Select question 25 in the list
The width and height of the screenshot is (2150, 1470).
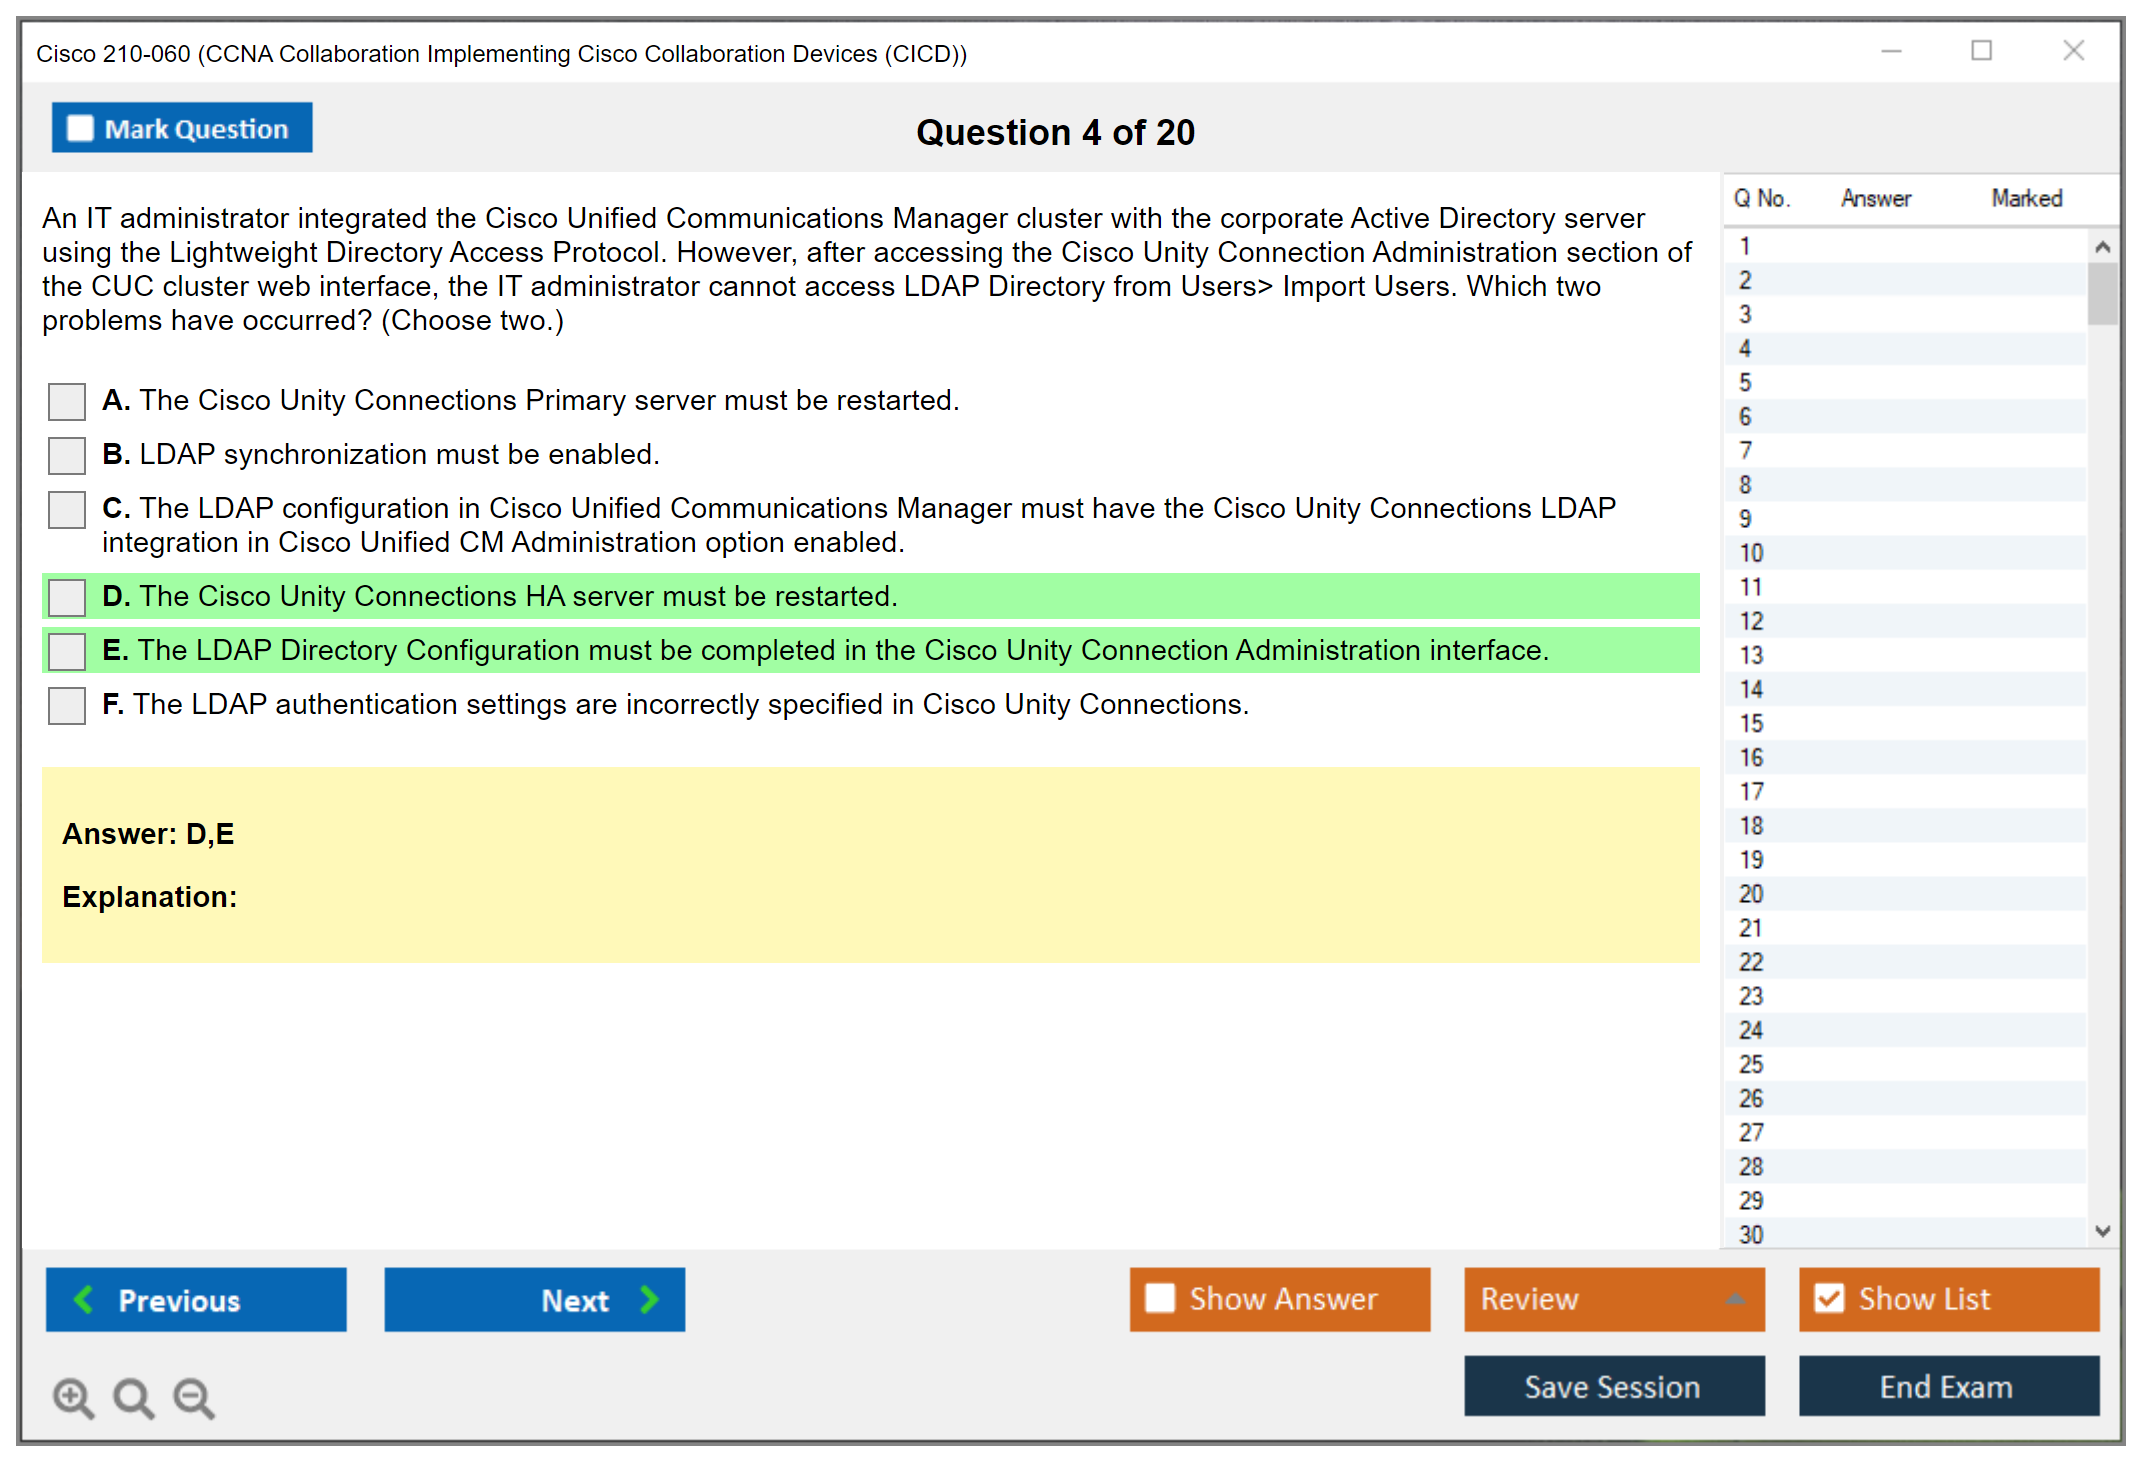[x=1751, y=1064]
